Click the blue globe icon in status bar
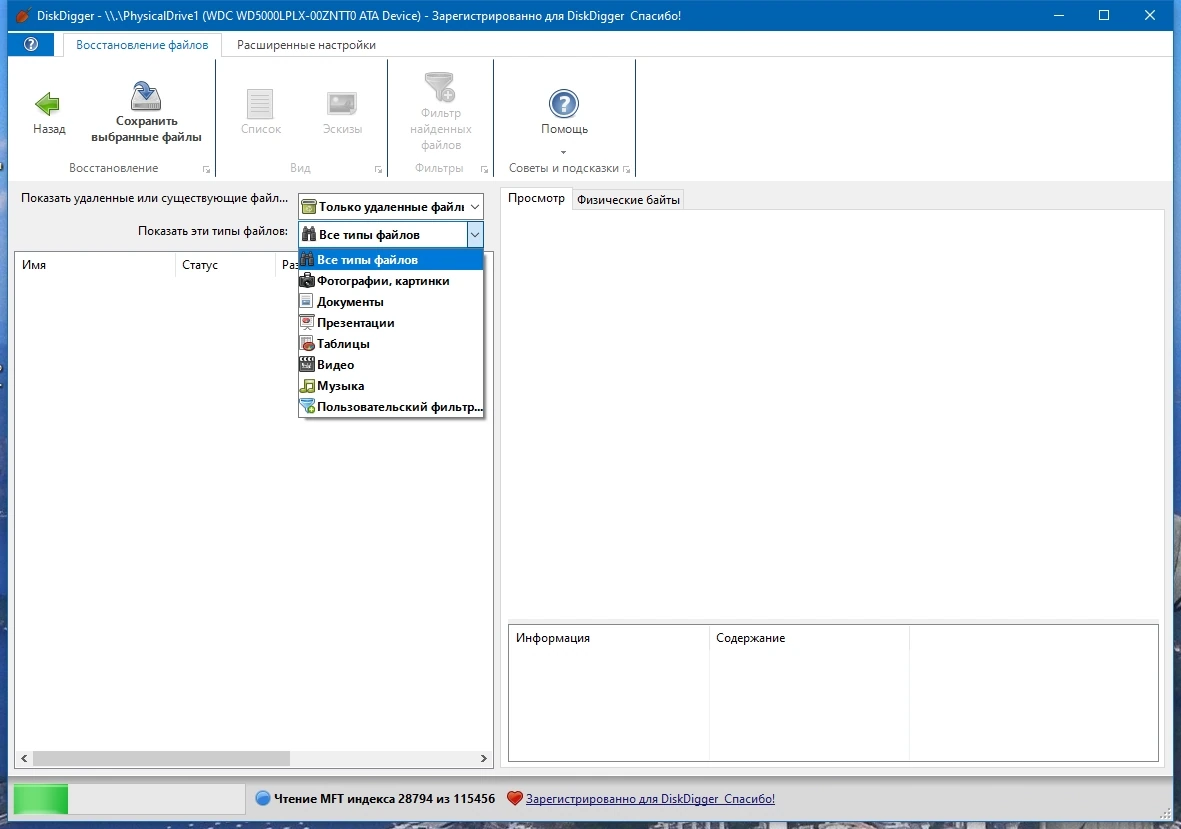Screen dimensions: 1181x829 [263, 798]
